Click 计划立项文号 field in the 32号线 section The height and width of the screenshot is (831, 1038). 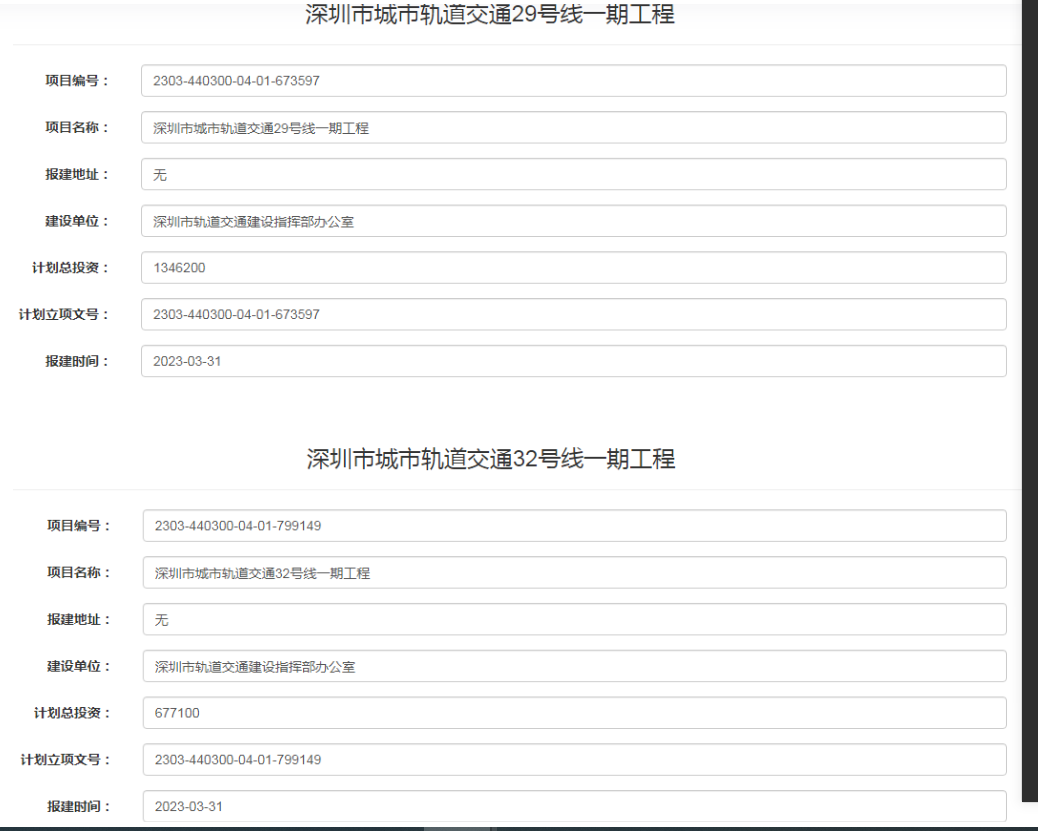click(574, 759)
